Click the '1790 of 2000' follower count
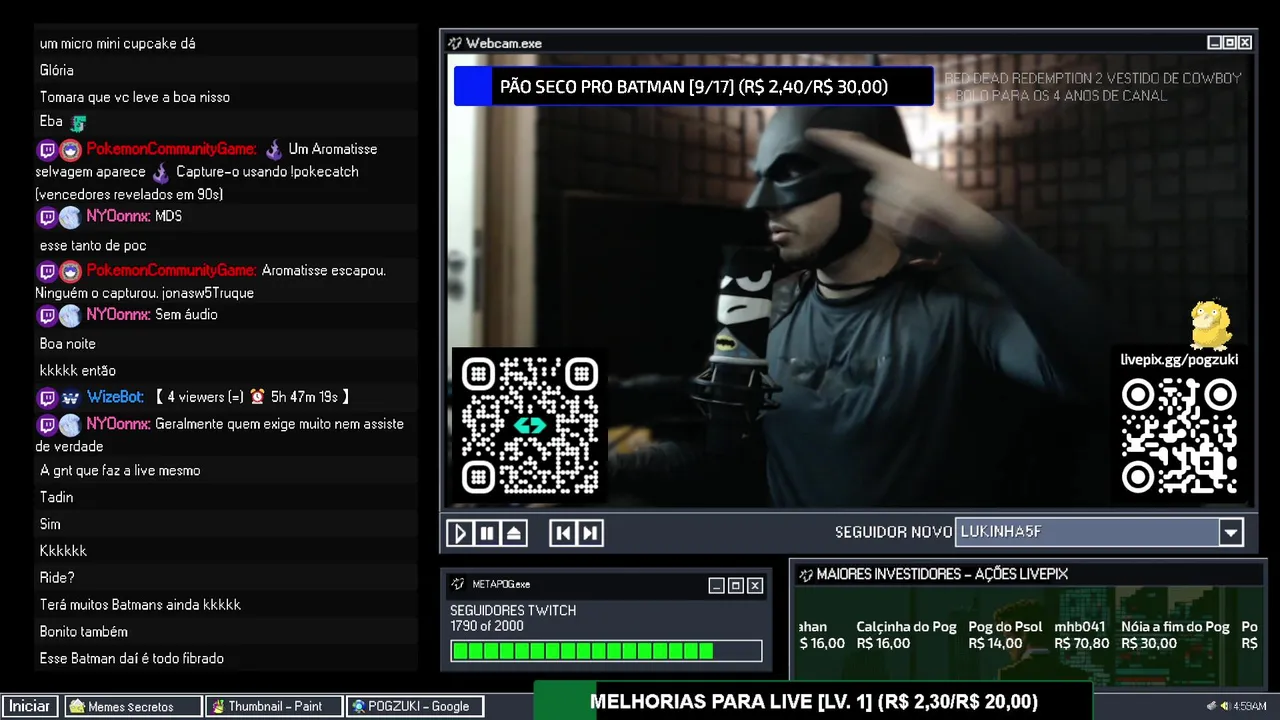The image size is (1280, 720). point(486,626)
